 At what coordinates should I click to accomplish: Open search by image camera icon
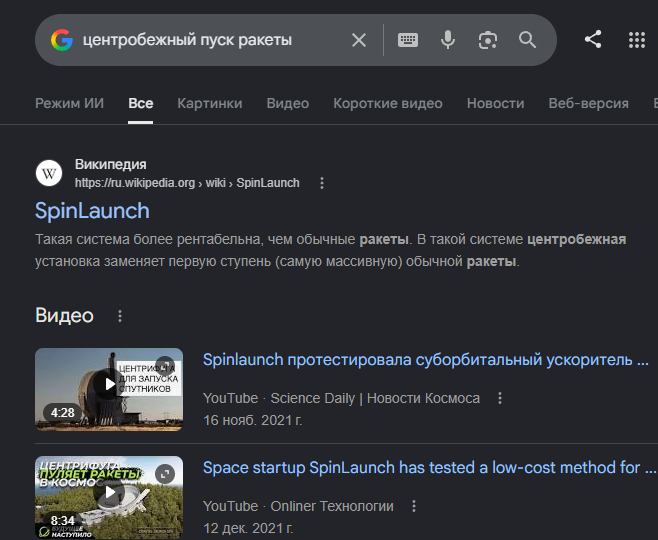tap(488, 40)
